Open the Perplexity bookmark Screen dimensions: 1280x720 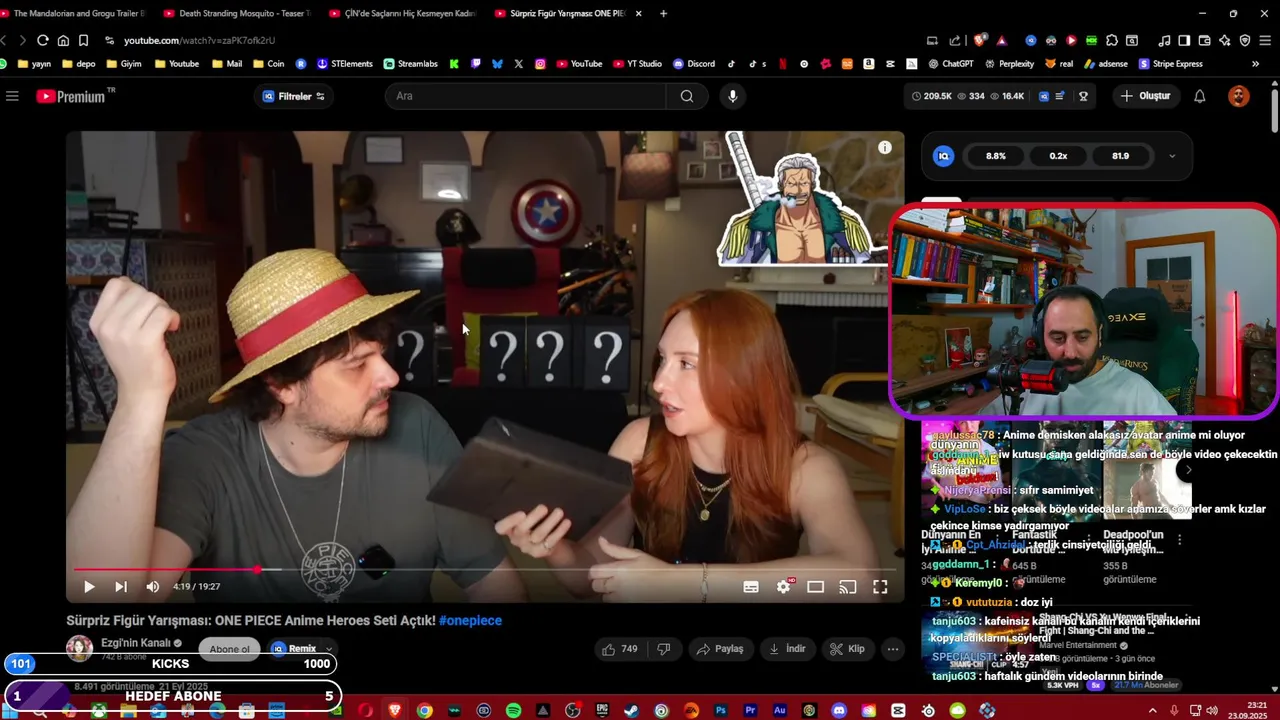pos(1009,64)
